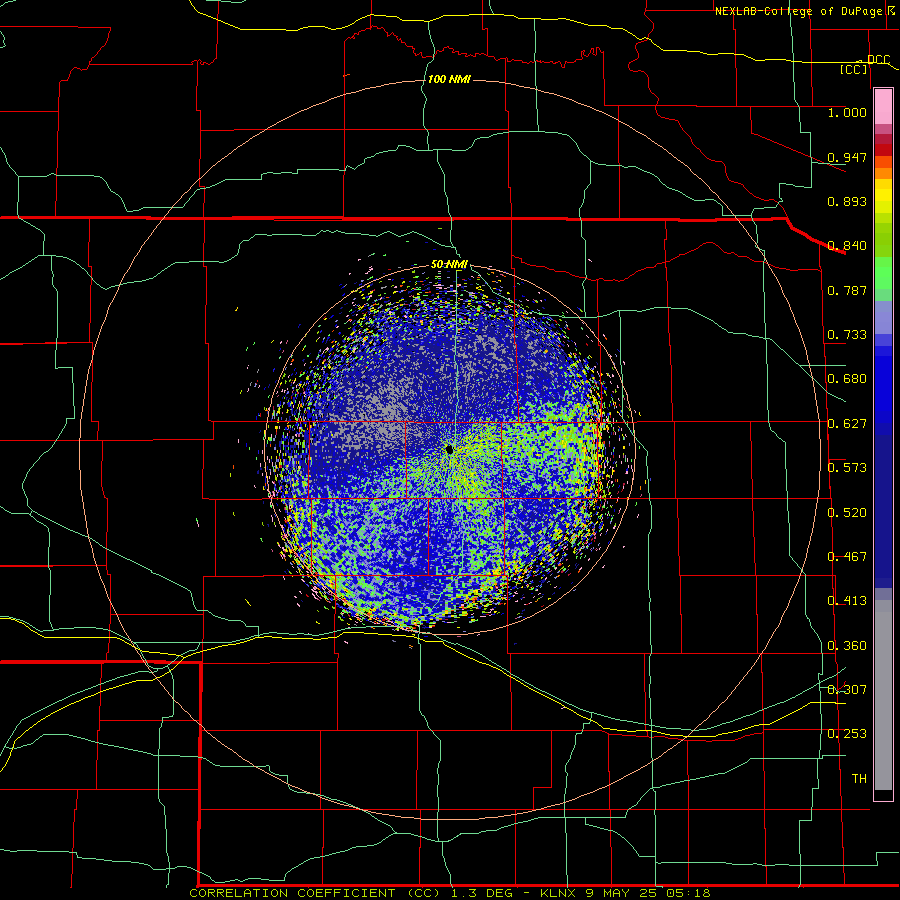Click the KLNX station identifier in footer
The image size is (900, 900).
coord(560,893)
